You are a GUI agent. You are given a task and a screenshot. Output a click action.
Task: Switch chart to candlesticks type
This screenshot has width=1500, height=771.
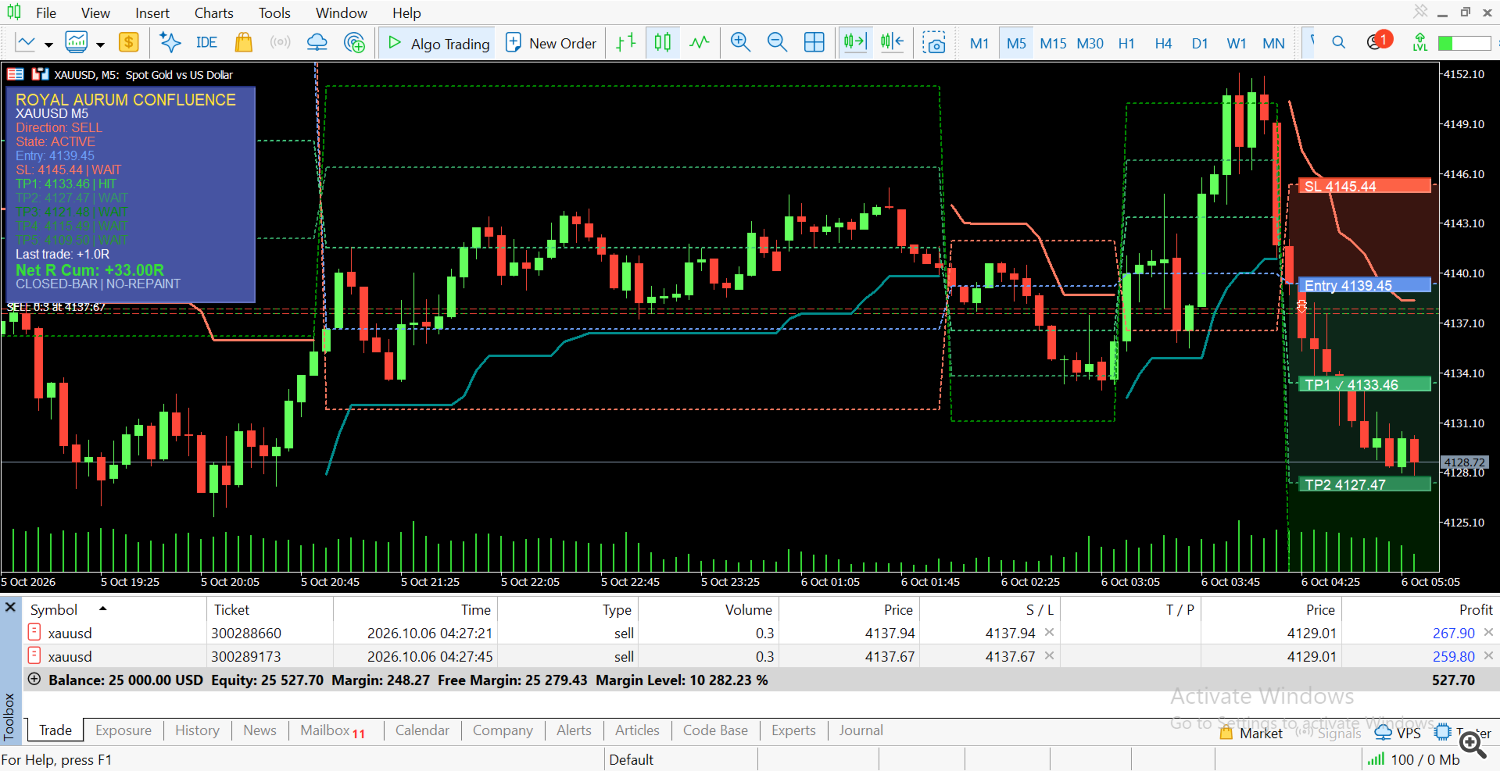[662, 42]
